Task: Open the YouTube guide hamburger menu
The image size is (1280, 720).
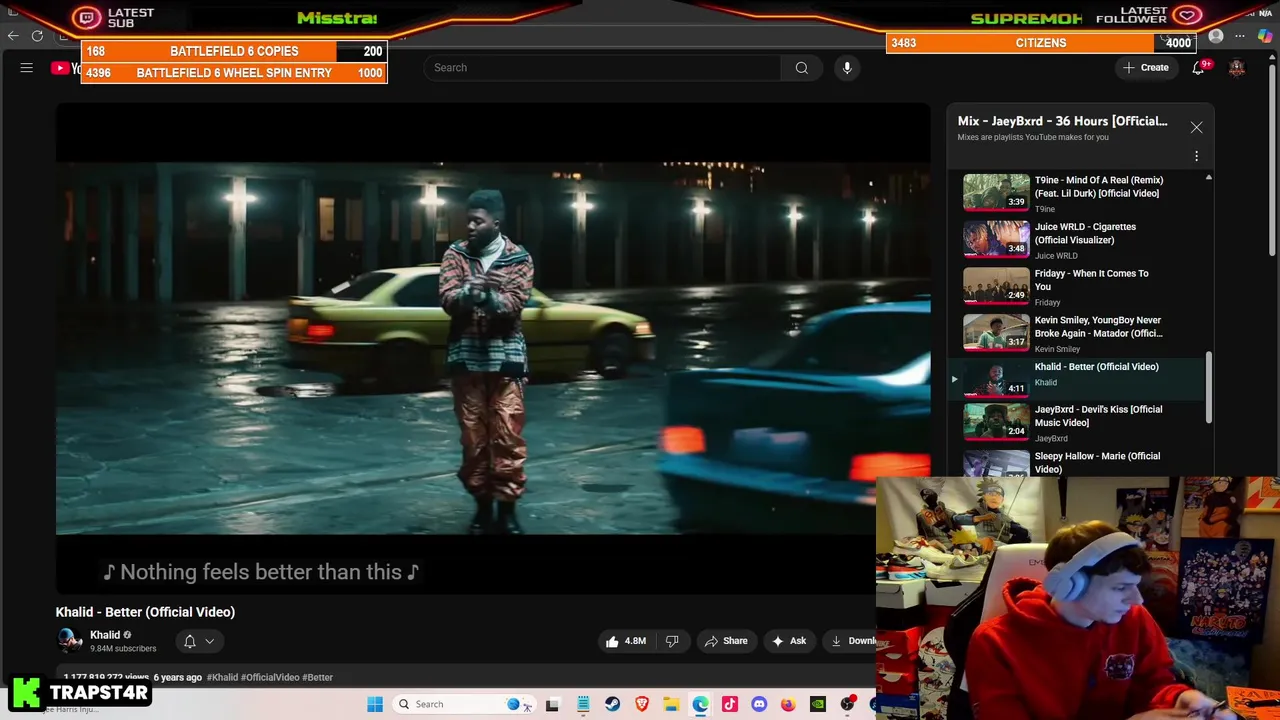Action: (27, 68)
